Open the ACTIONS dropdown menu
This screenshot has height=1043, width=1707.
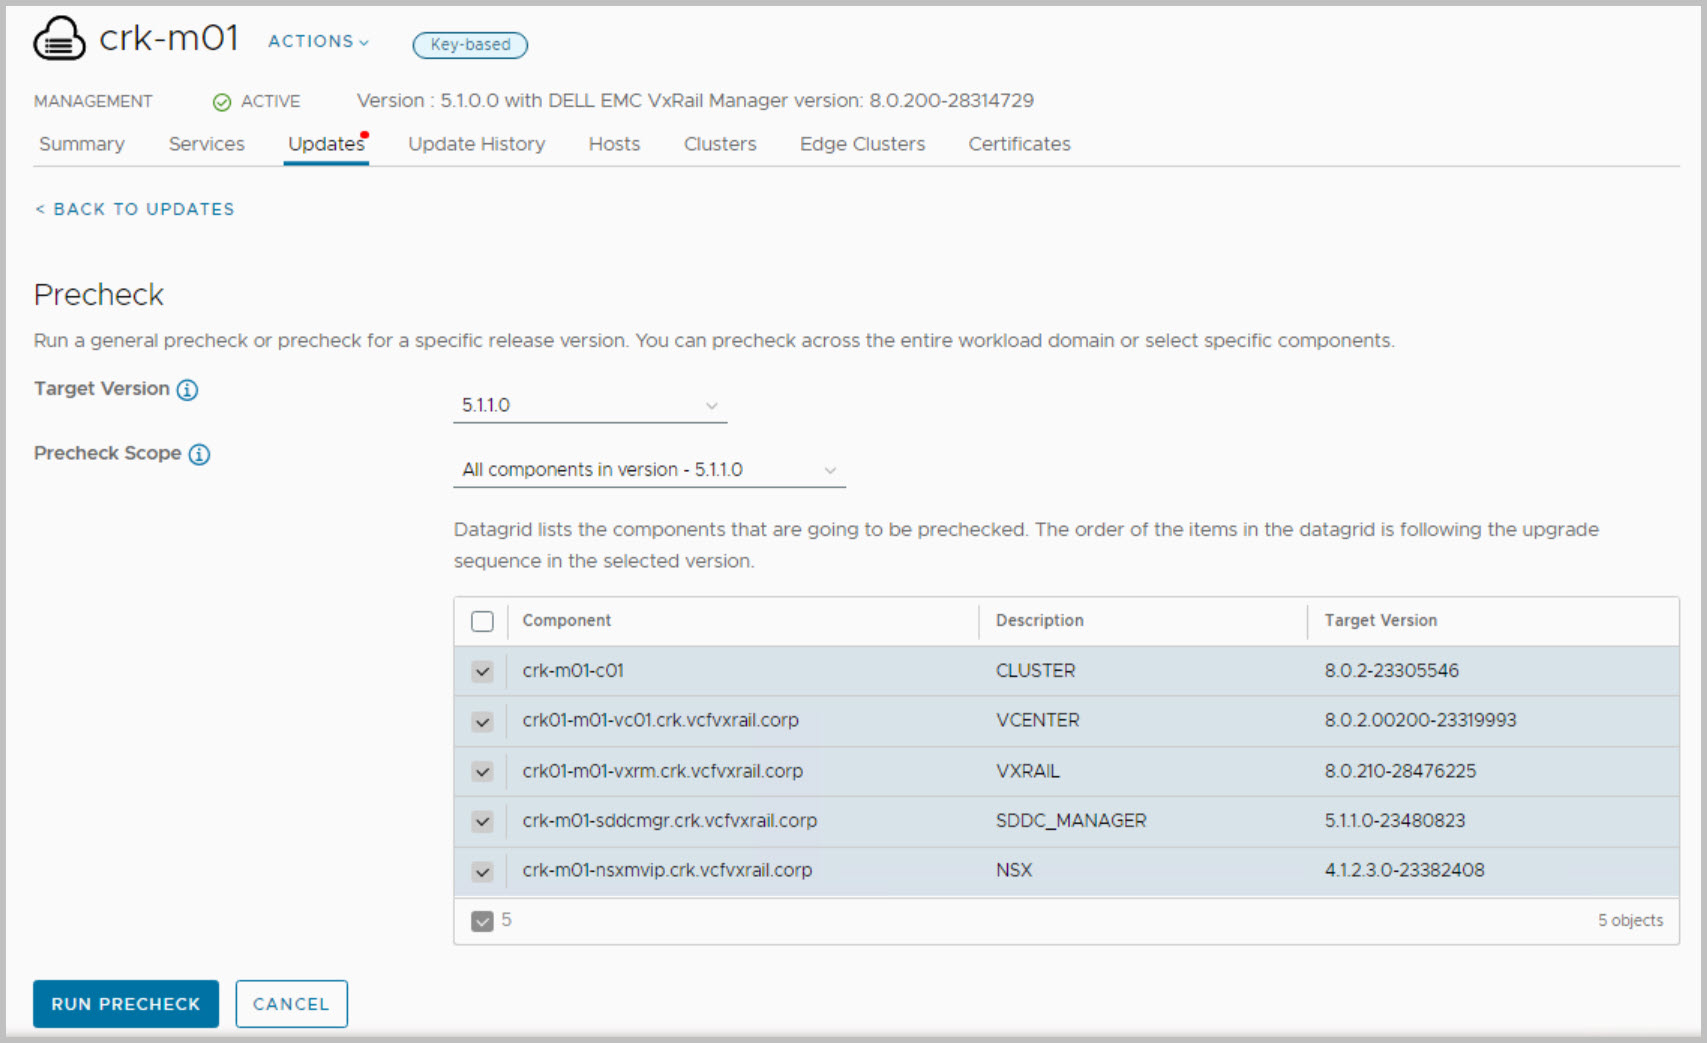tap(318, 41)
